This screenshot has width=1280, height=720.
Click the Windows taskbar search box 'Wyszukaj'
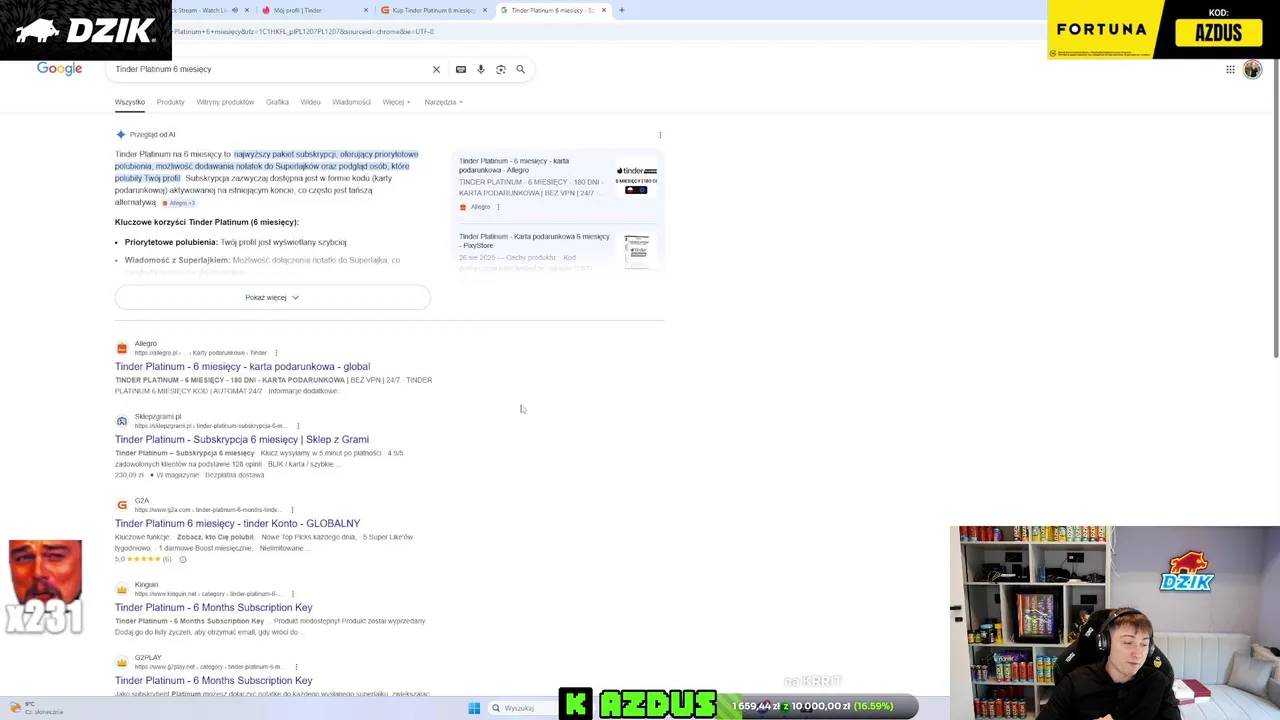click(x=519, y=708)
